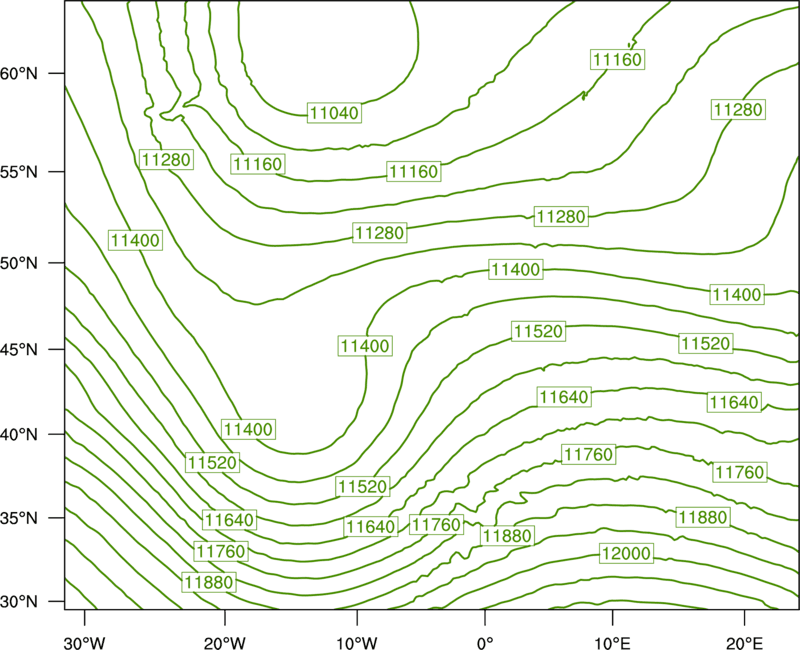This screenshot has height=650, width=800.
Task: Pick the northernmost 11760 contour label
Action: point(588,454)
